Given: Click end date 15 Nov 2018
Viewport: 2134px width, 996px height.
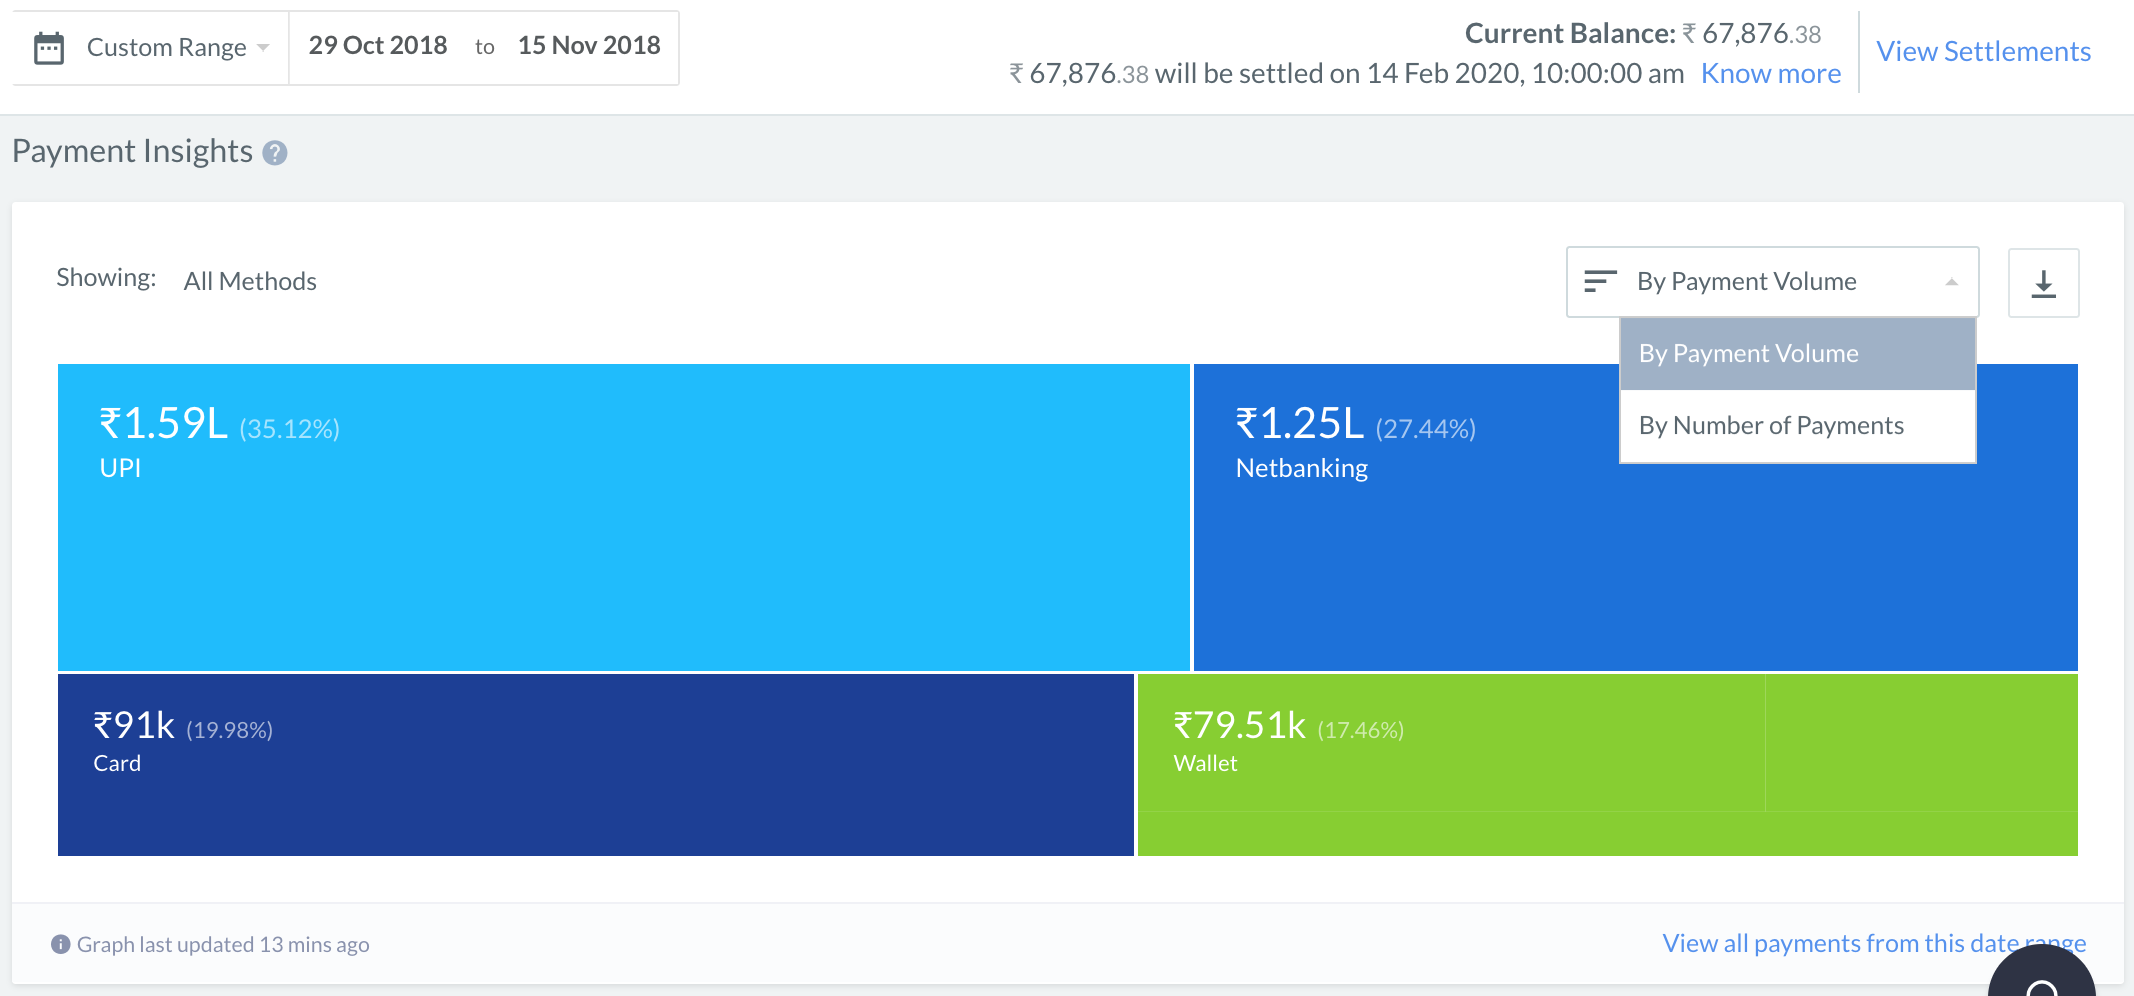Looking at the screenshot, I should coord(589,46).
